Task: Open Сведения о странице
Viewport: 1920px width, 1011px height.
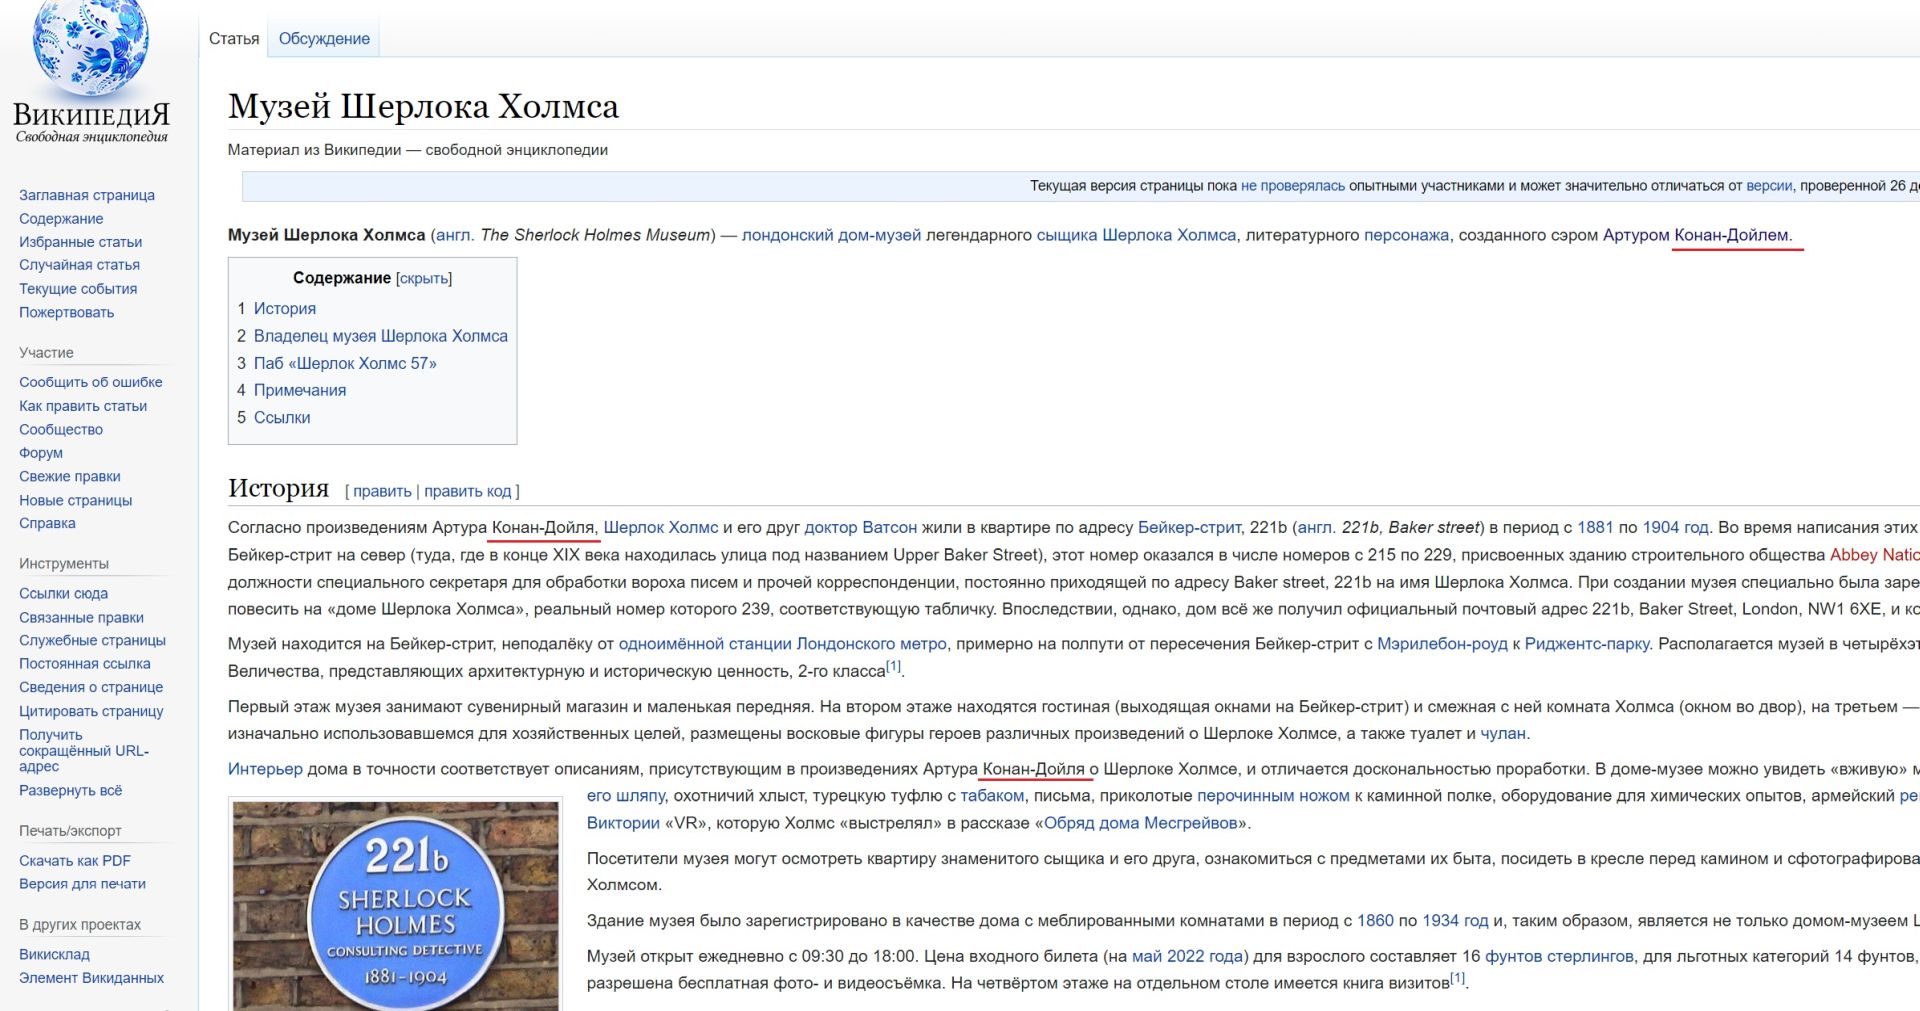Action: (x=91, y=687)
